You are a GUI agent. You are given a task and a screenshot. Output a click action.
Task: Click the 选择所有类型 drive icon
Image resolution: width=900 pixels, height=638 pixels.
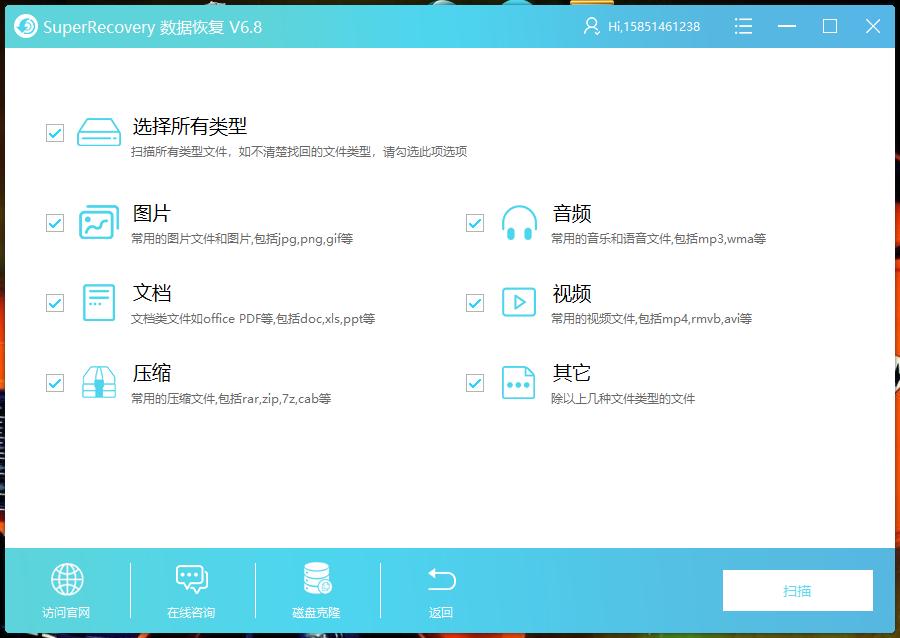click(x=98, y=131)
